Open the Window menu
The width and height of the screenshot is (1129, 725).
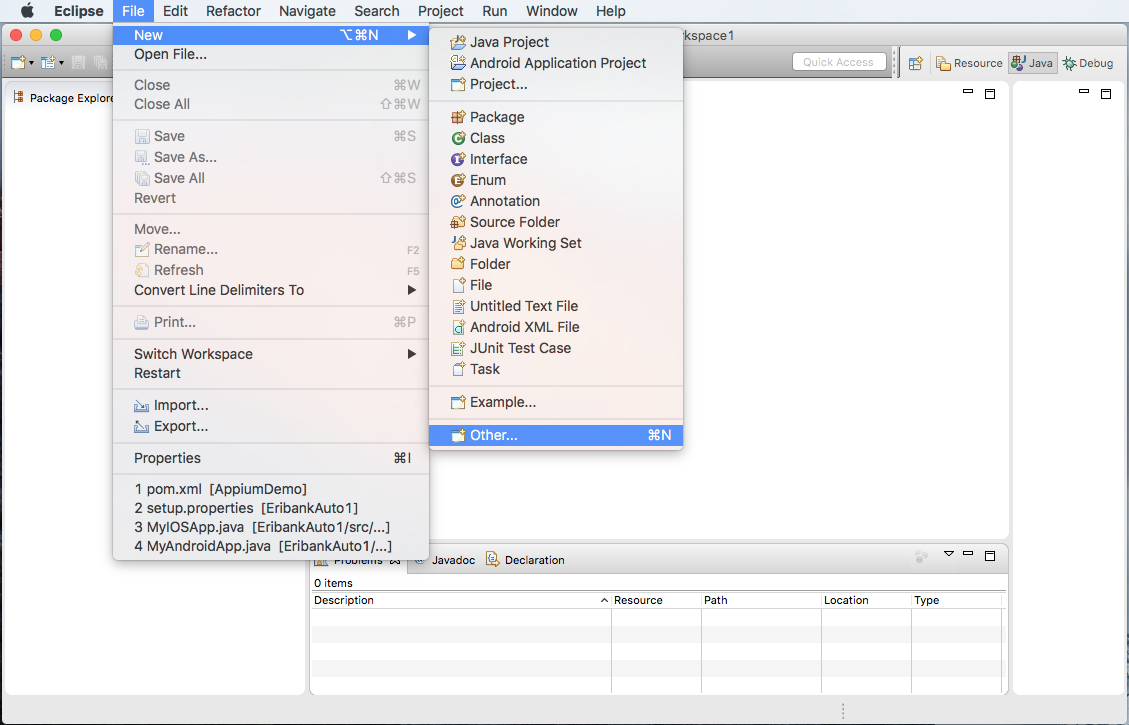pyautogui.click(x=552, y=11)
